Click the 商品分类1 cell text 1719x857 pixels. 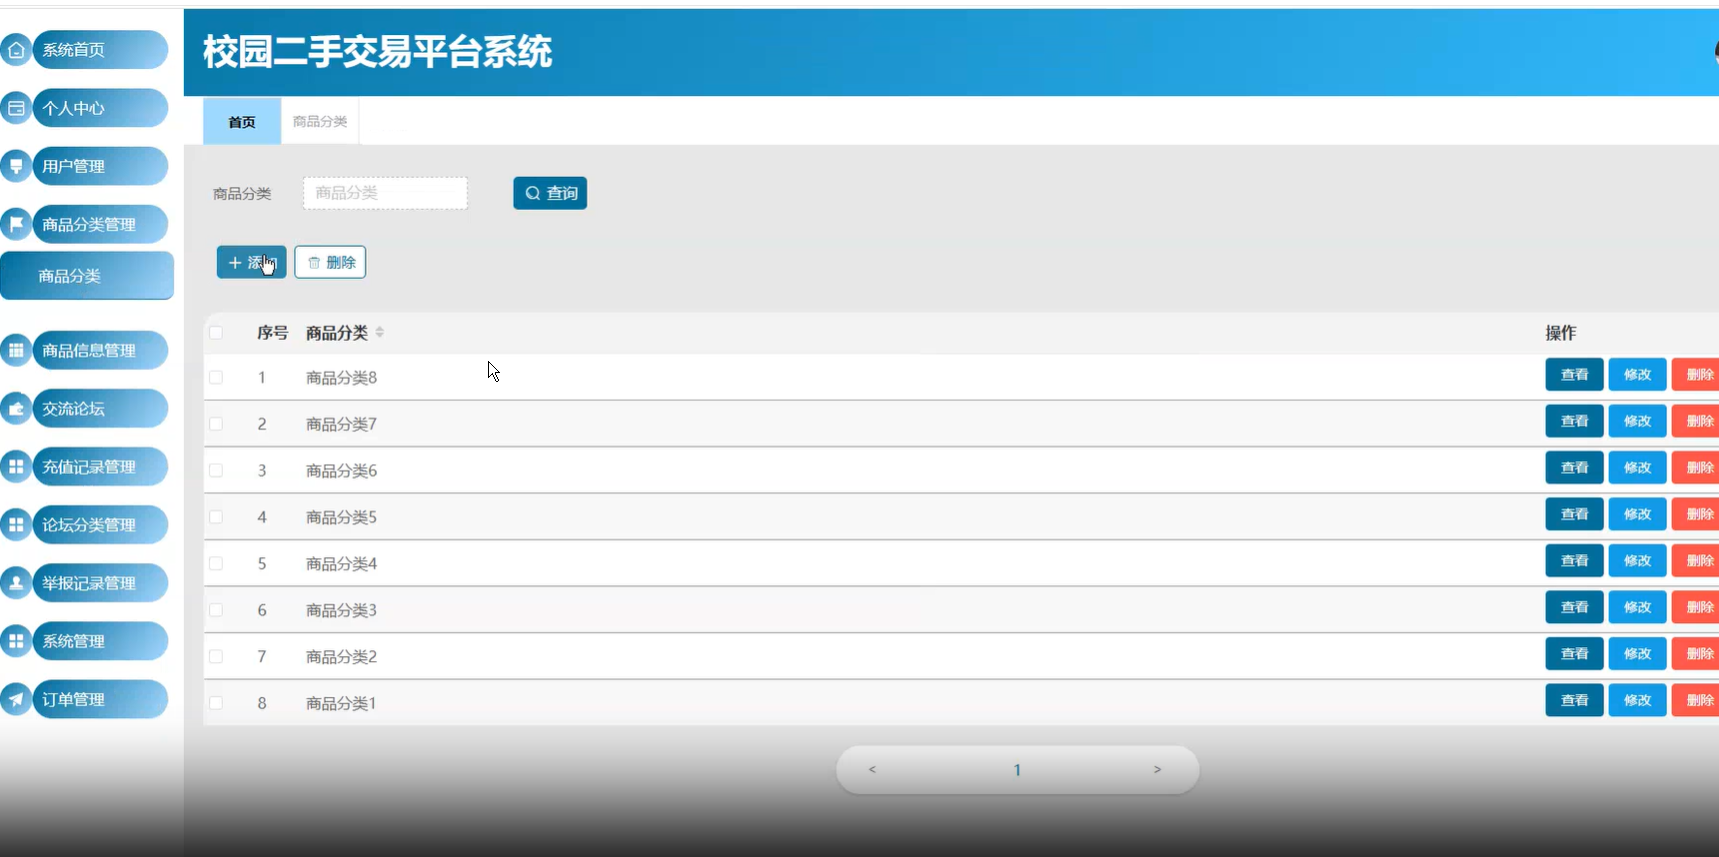click(x=341, y=704)
